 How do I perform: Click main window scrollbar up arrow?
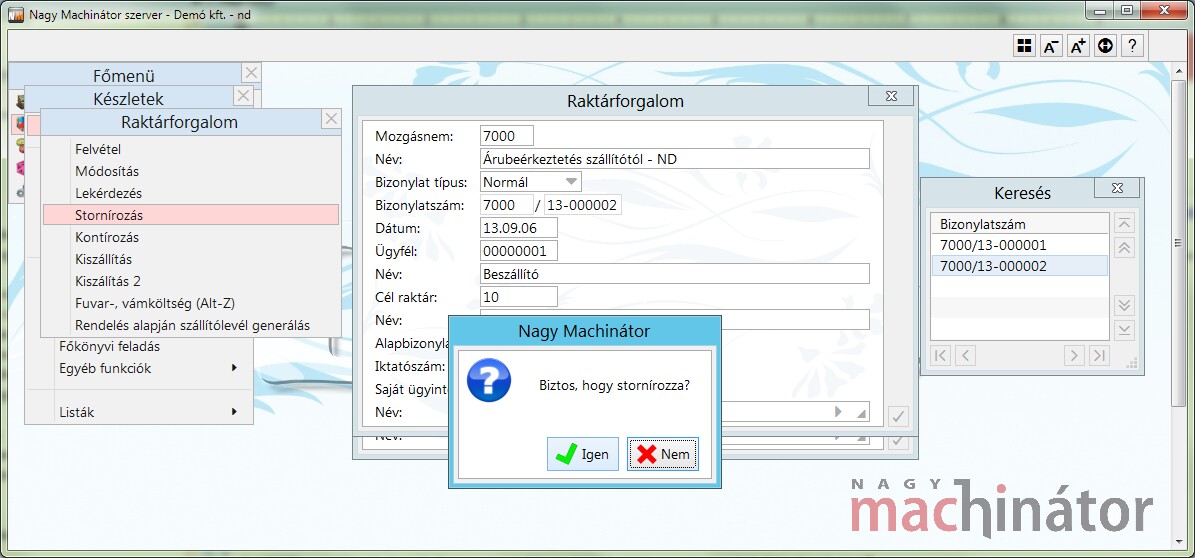[1180, 69]
